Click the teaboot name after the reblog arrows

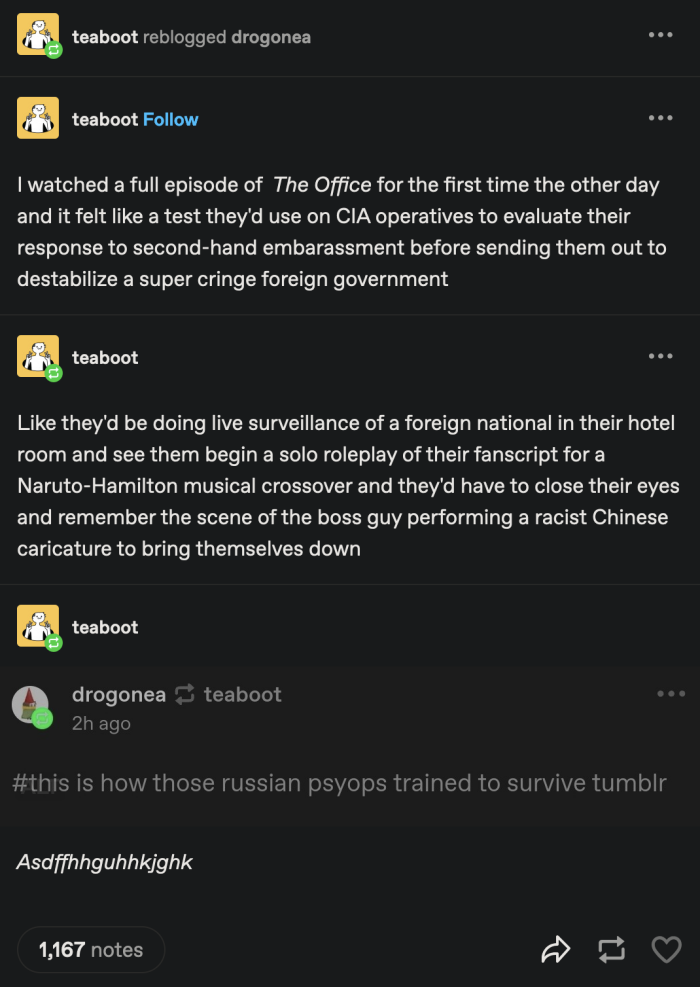coord(243,694)
